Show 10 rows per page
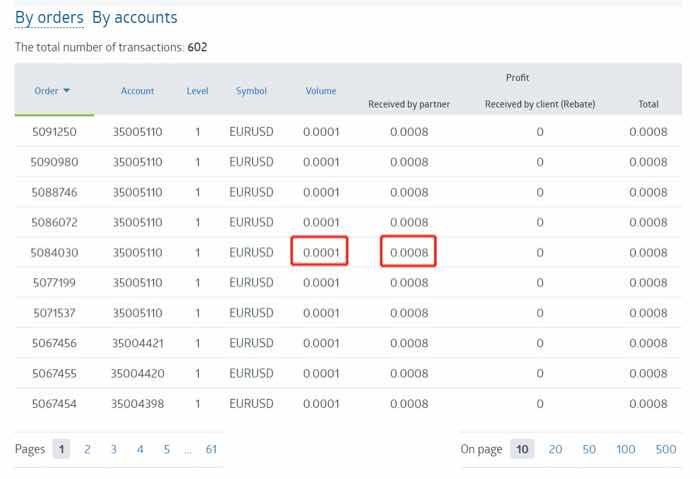700x479 pixels. pos(522,449)
